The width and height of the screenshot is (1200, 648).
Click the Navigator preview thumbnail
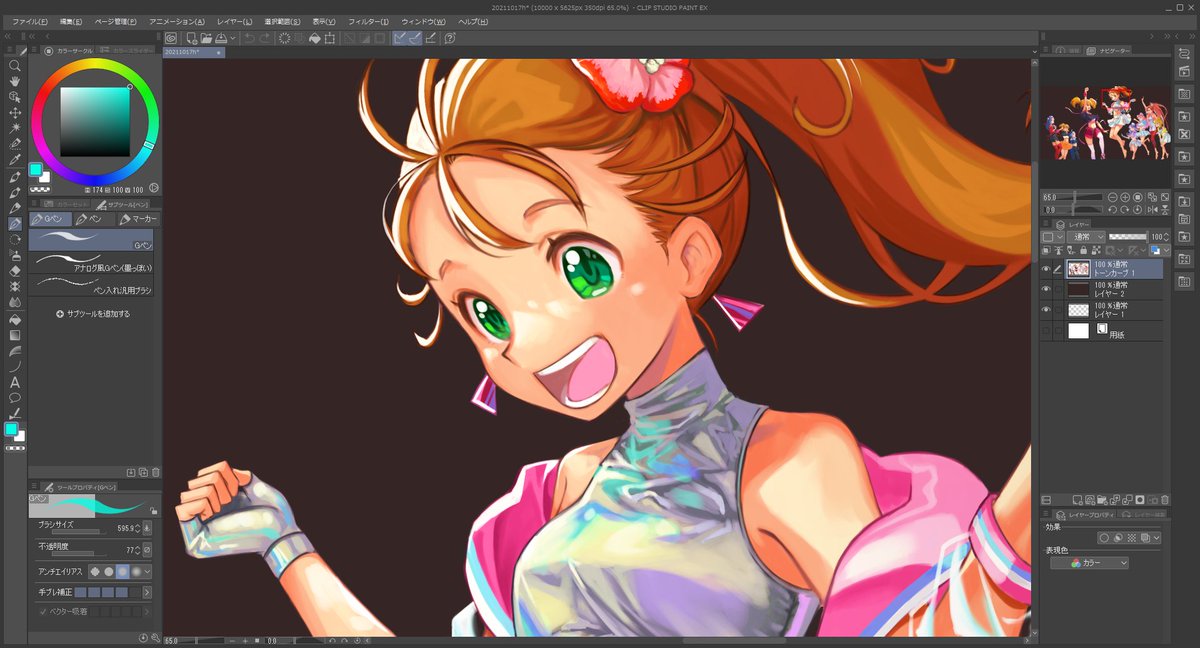[1104, 122]
